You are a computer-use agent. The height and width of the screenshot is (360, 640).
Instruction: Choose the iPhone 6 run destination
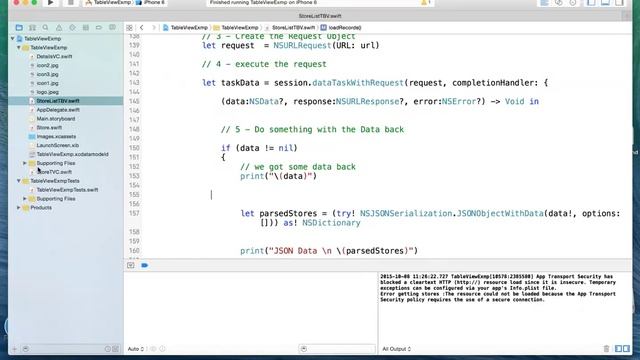pyautogui.click(x=150, y=2)
